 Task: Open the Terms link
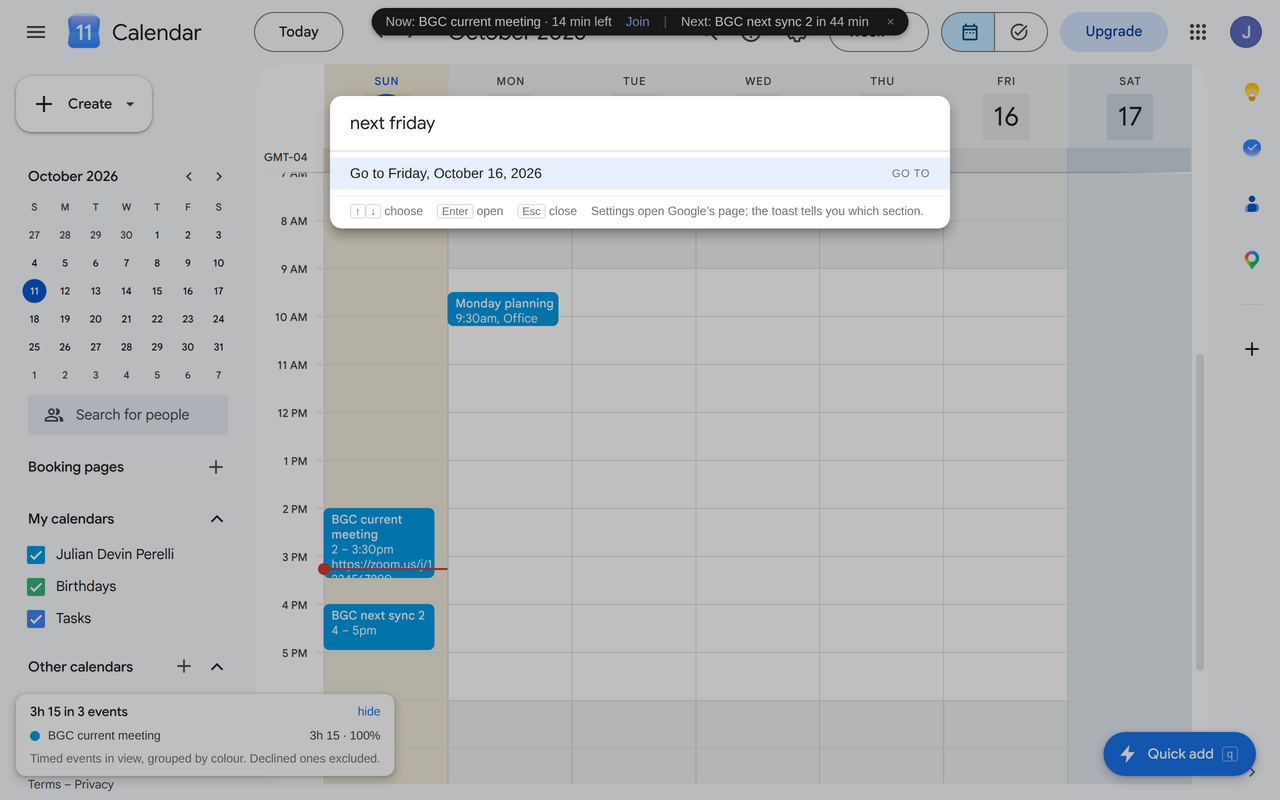tap(44, 785)
